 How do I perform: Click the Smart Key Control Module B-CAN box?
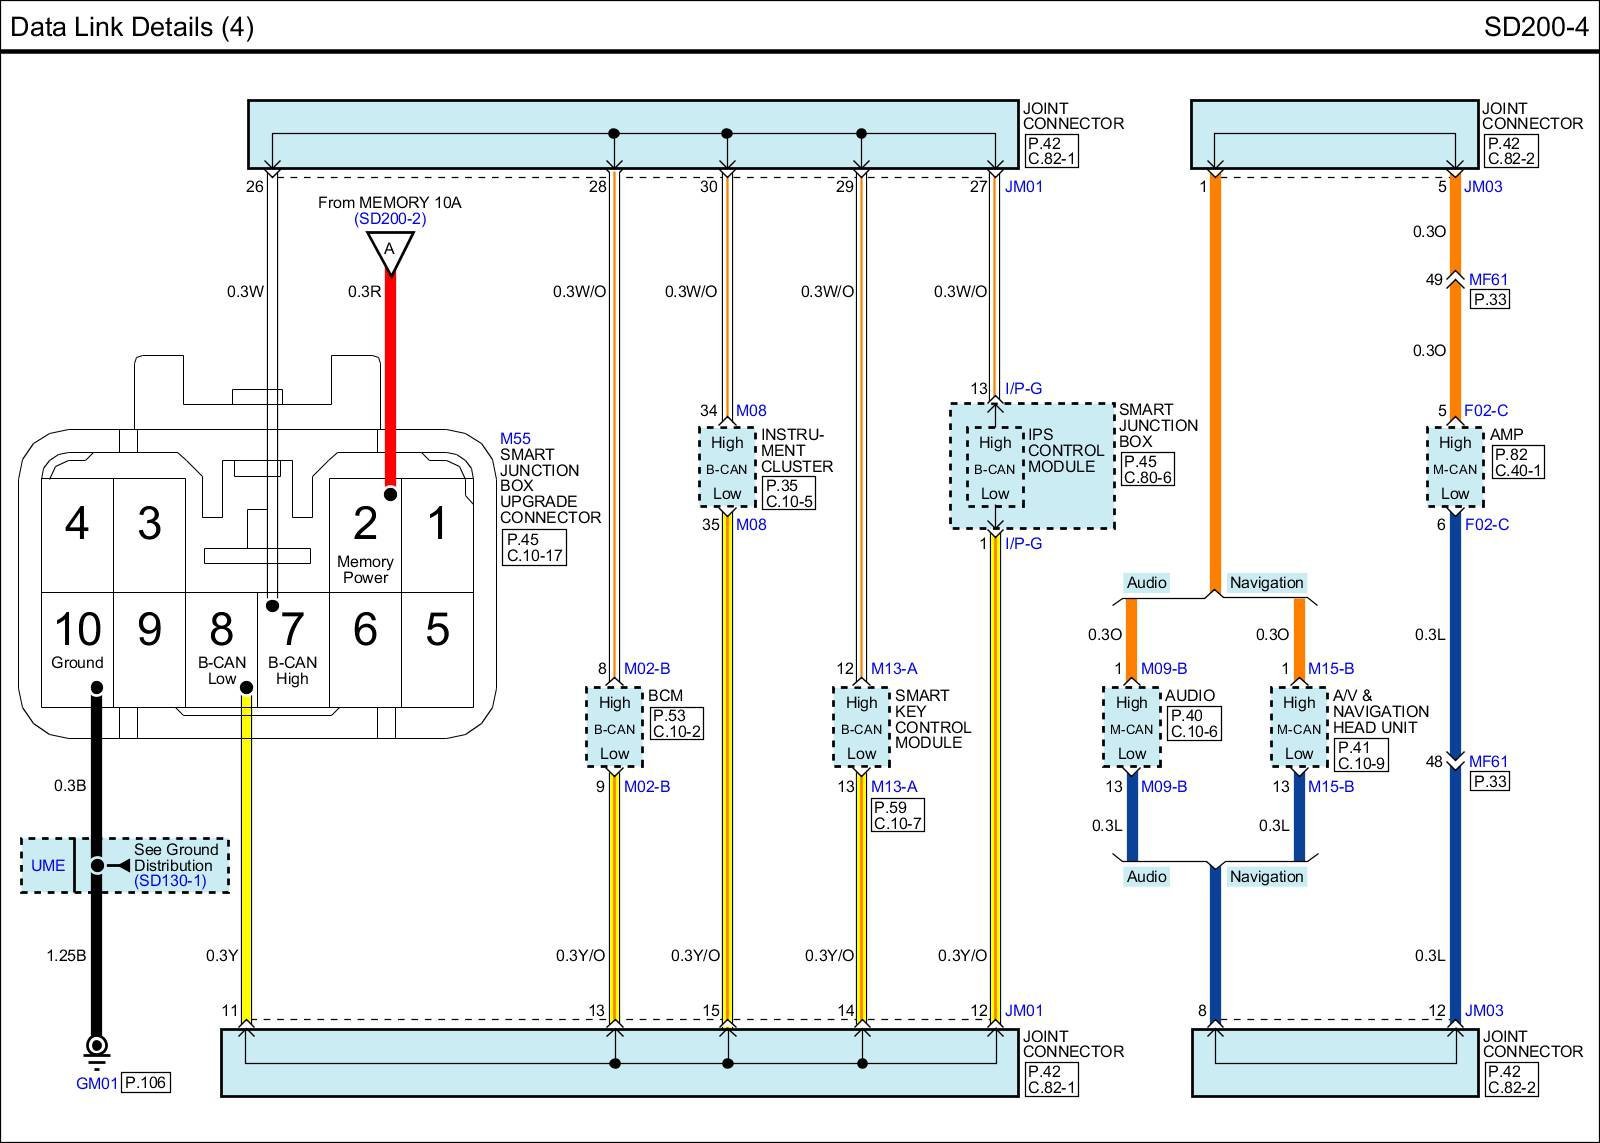pos(861,729)
